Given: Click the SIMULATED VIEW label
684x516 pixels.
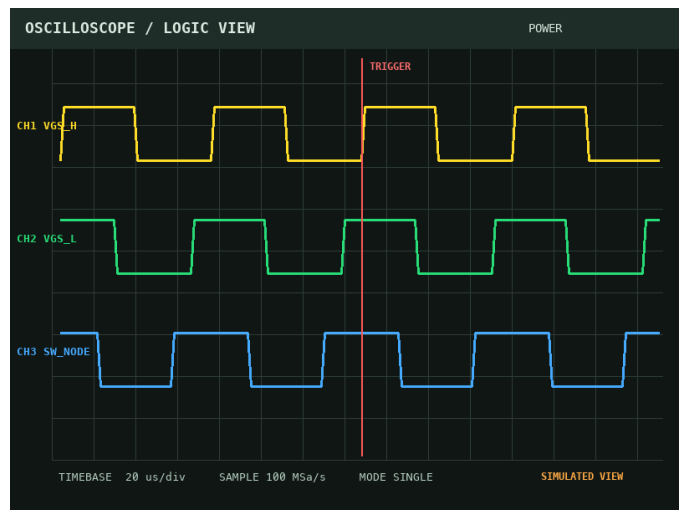Looking at the screenshot, I should (582, 476).
